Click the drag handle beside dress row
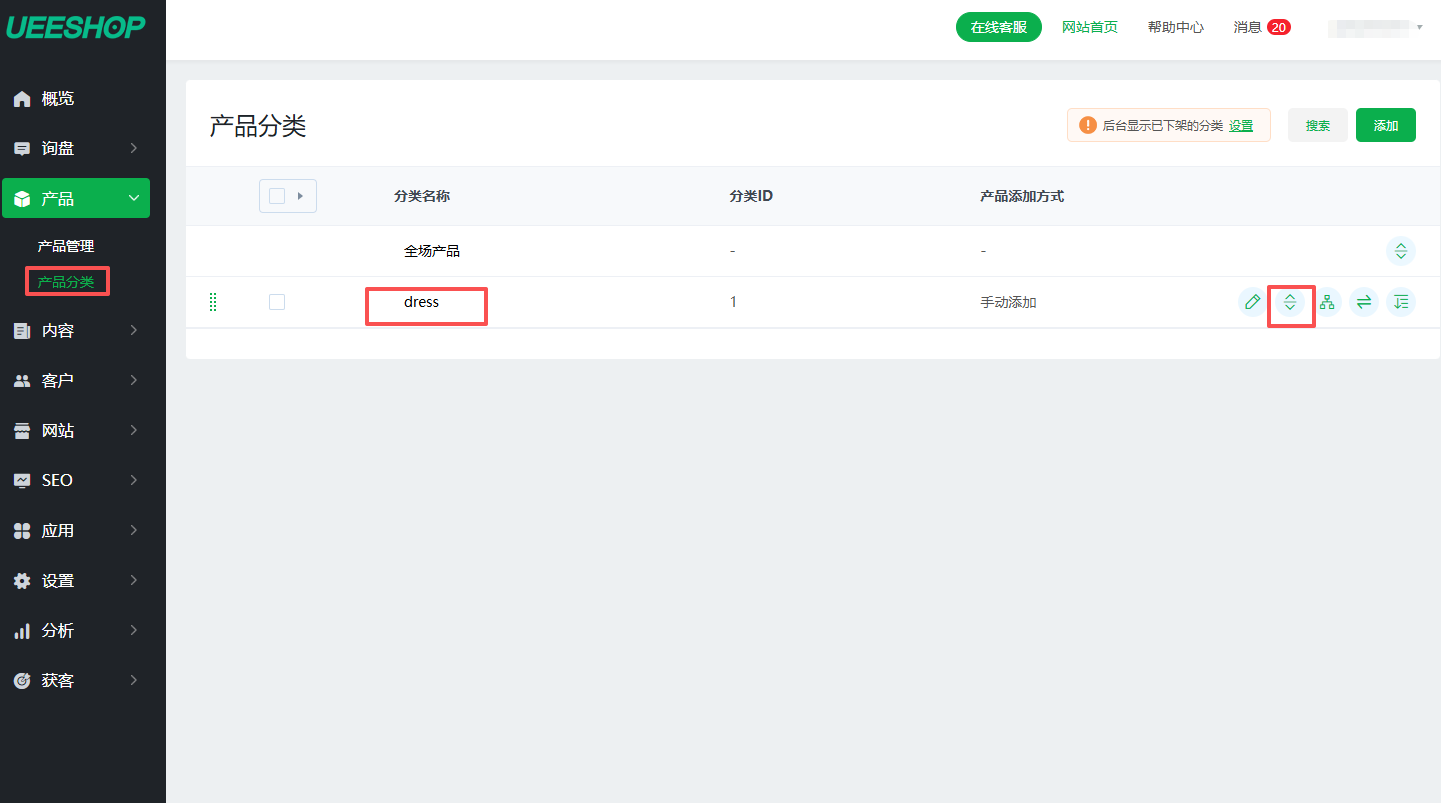The height and width of the screenshot is (803, 1441). tap(213, 302)
